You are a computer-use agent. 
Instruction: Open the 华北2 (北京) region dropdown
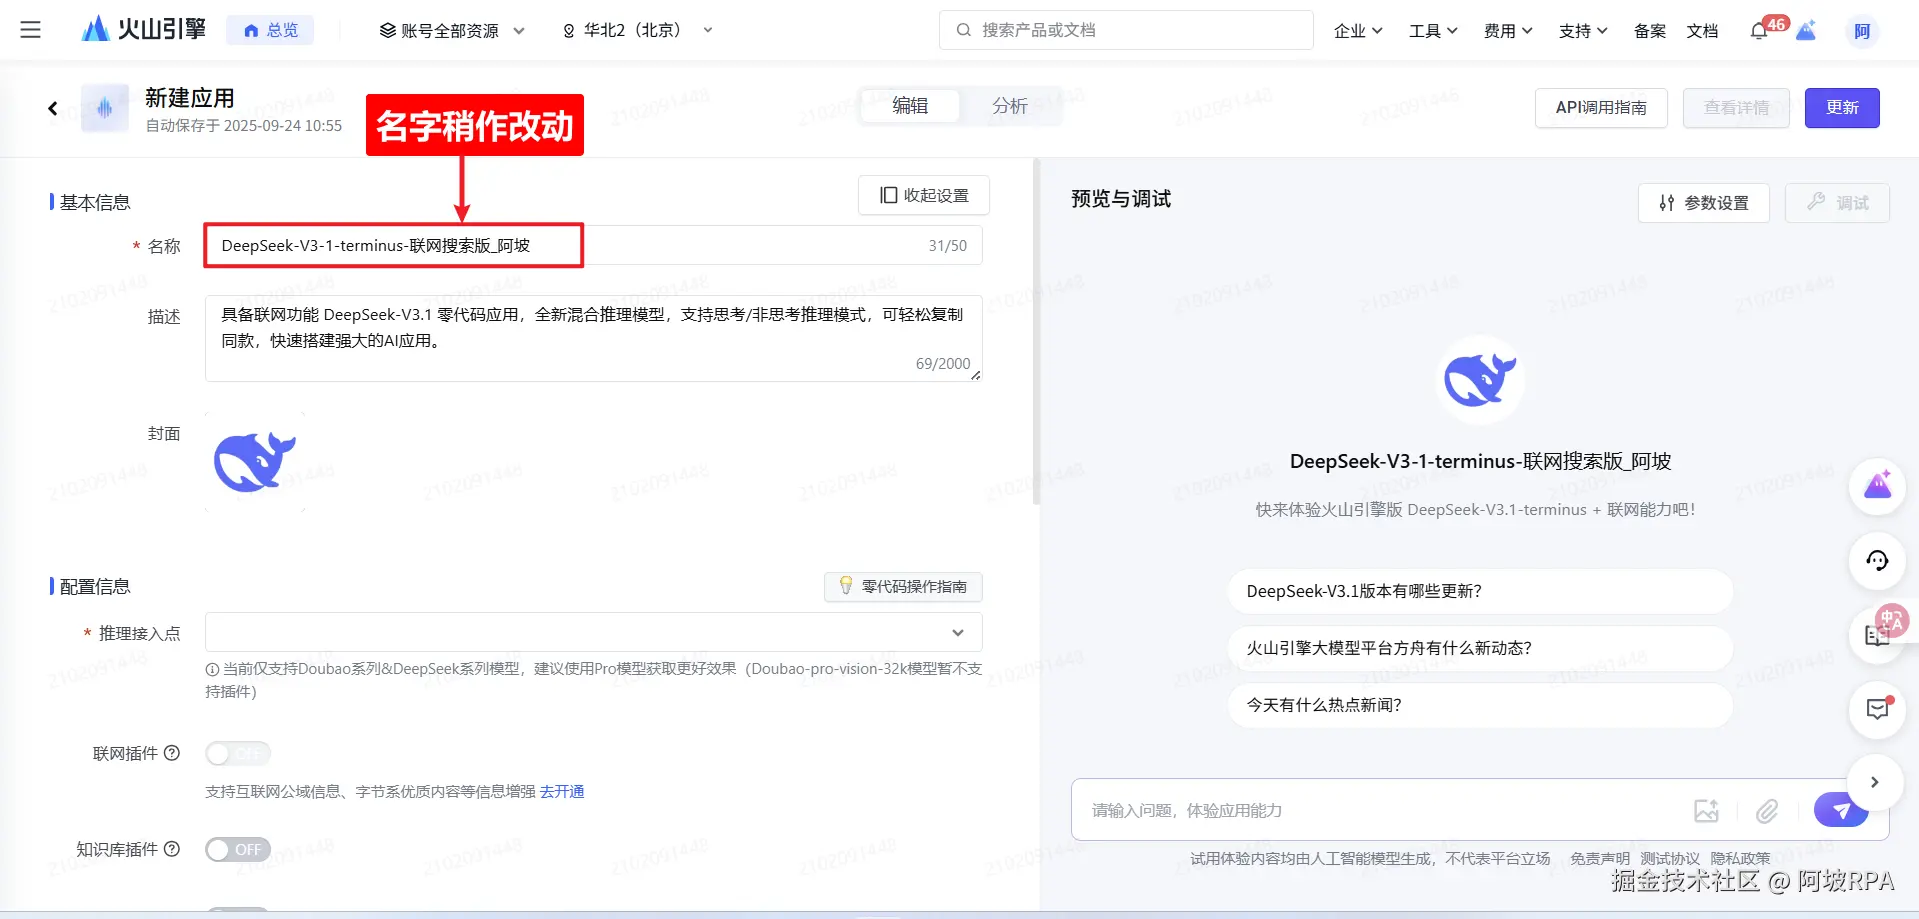638,31
